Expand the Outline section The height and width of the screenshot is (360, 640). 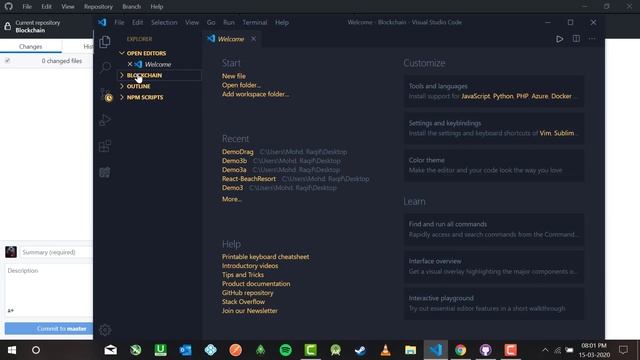click(160, 86)
